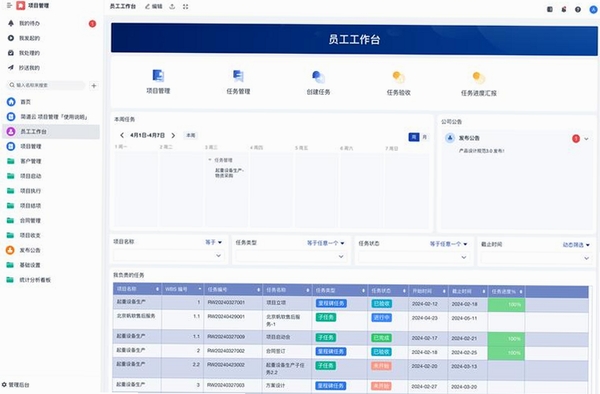The width and height of the screenshot is (600, 394).
Task: Sort by the 任务进度% column header
Action: pyautogui.click(x=507, y=292)
